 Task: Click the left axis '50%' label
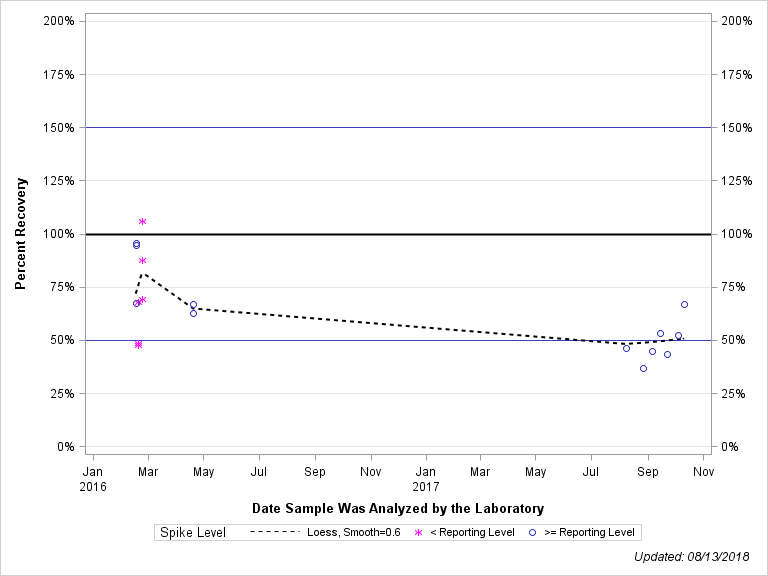[x=62, y=340]
